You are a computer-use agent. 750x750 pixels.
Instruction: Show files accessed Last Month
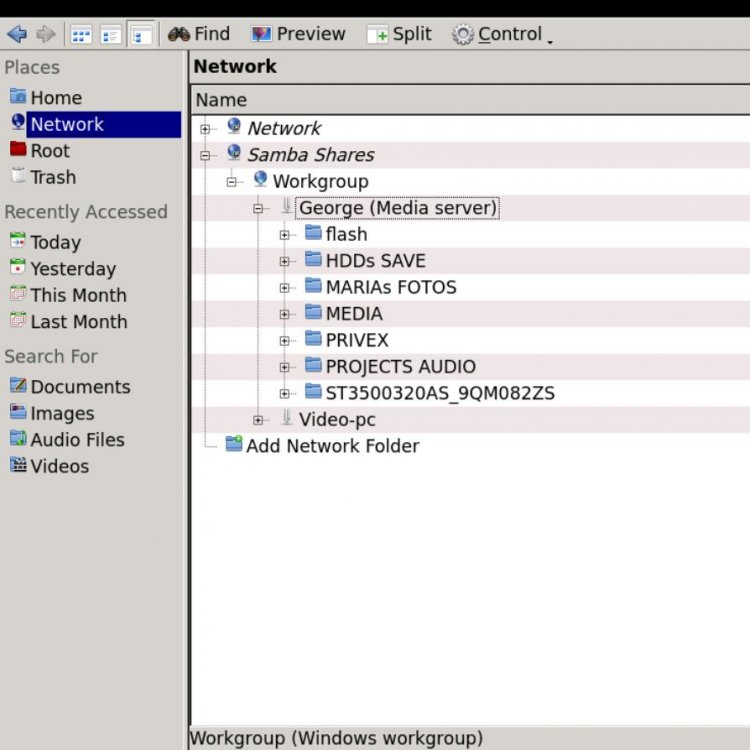[79, 321]
